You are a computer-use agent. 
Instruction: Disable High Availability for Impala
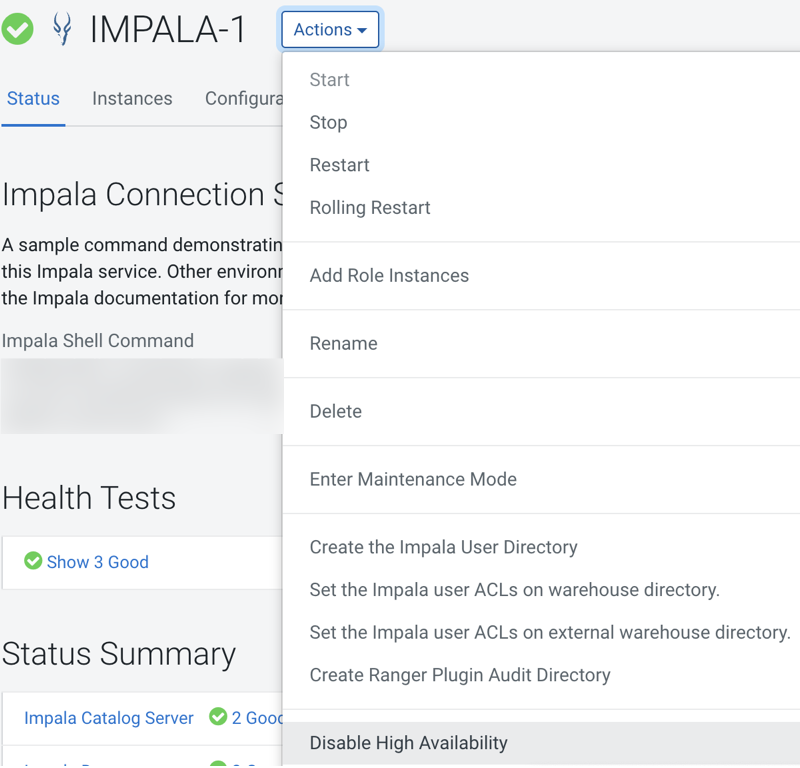pyautogui.click(x=408, y=743)
